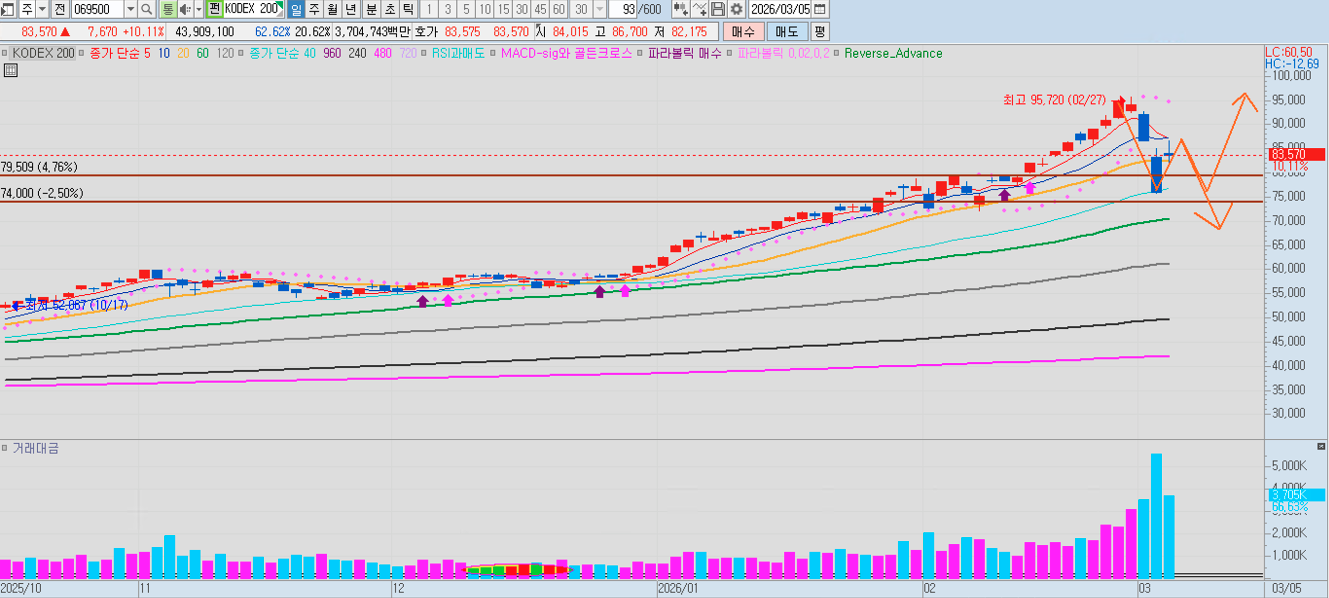
Task: Select the 일 daily chart tab
Action: click(x=296, y=9)
